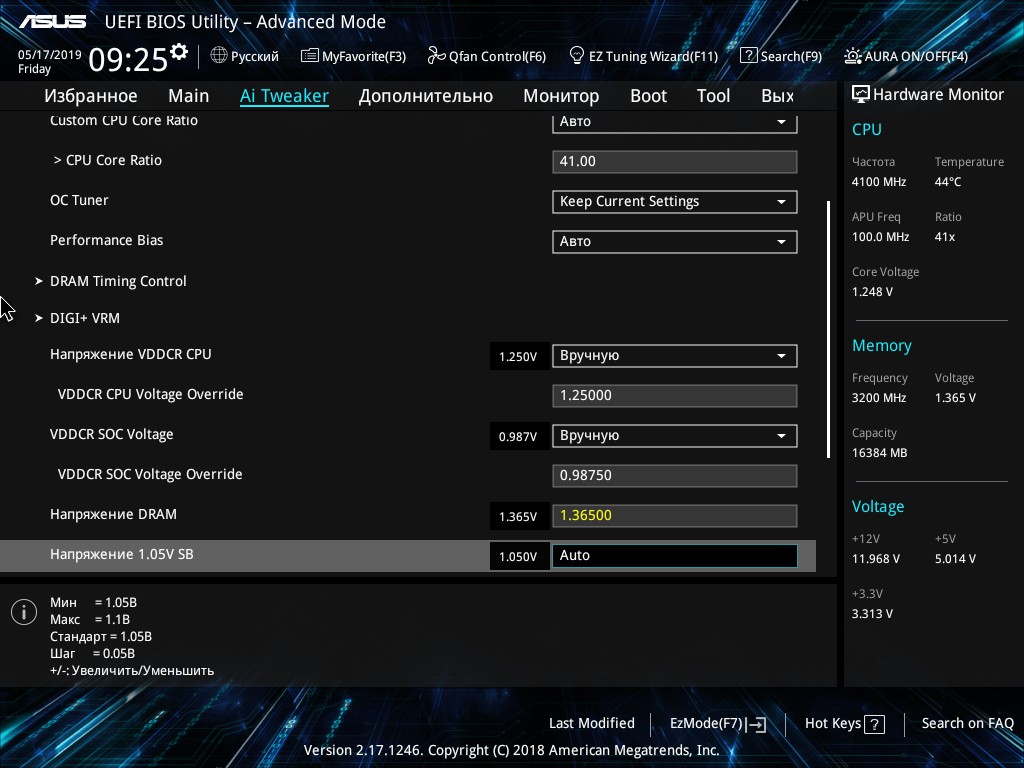
Task: Click the 05/17/2019 date
Action: coord(50,55)
